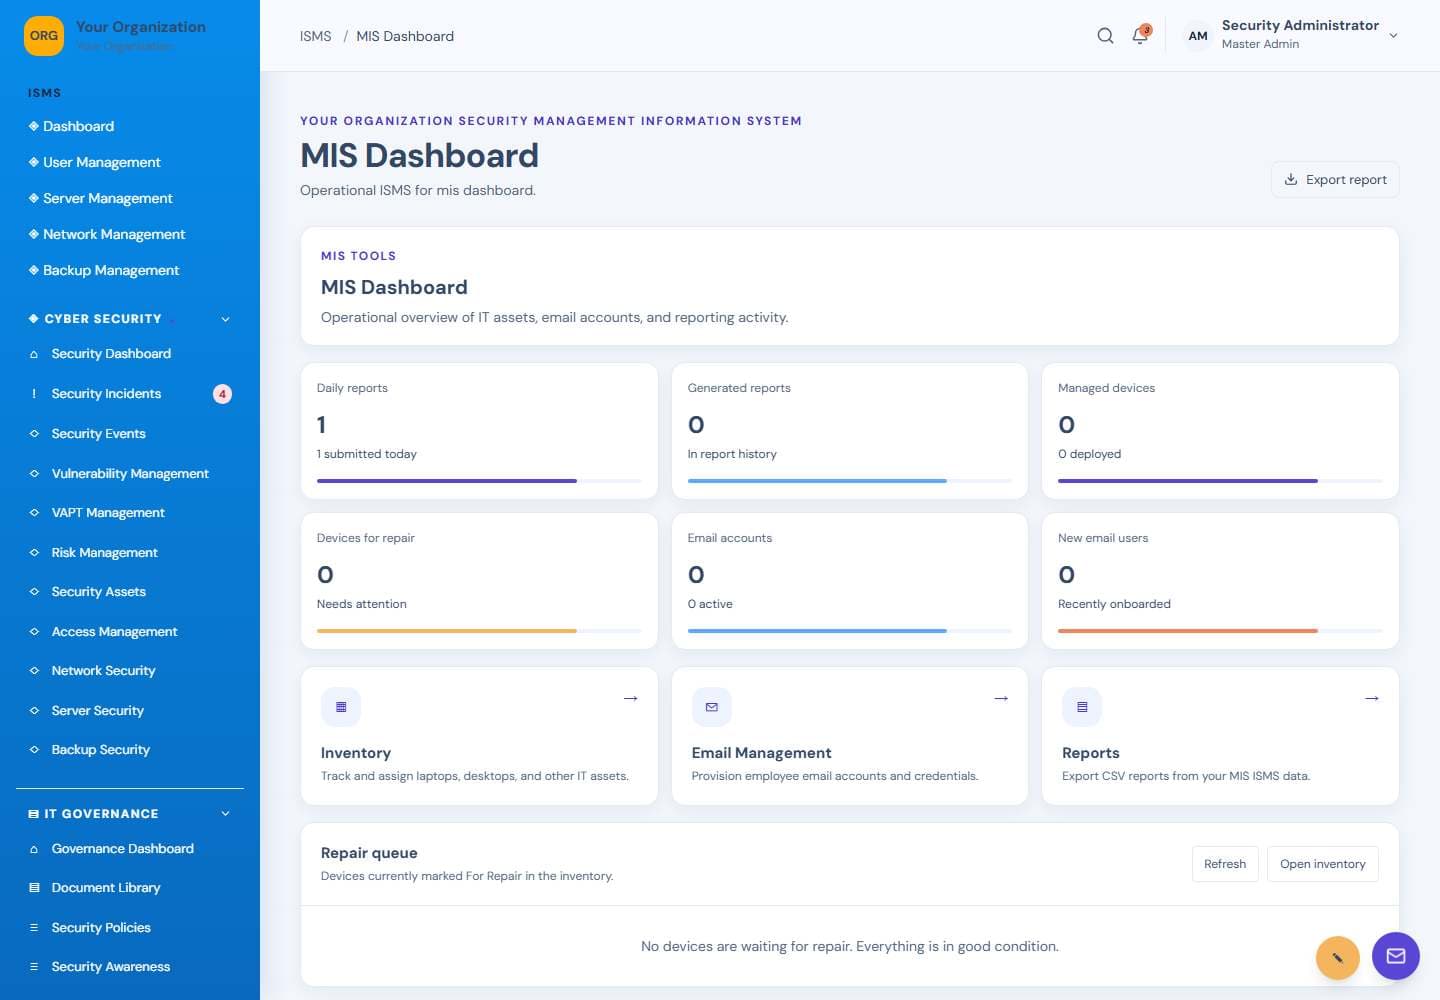Click the arrow on Reports card
Viewport: 1440px width, 1000px height.
pos(1372,698)
